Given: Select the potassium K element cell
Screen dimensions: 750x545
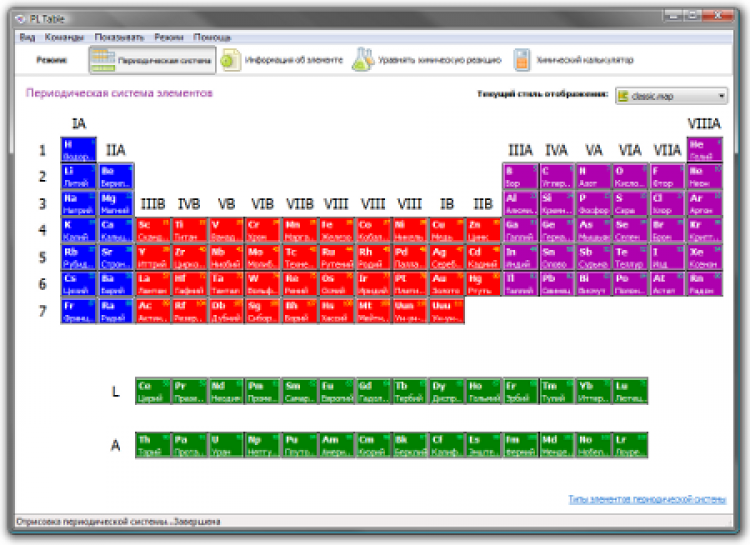Looking at the screenshot, I should (x=78, y=230).
